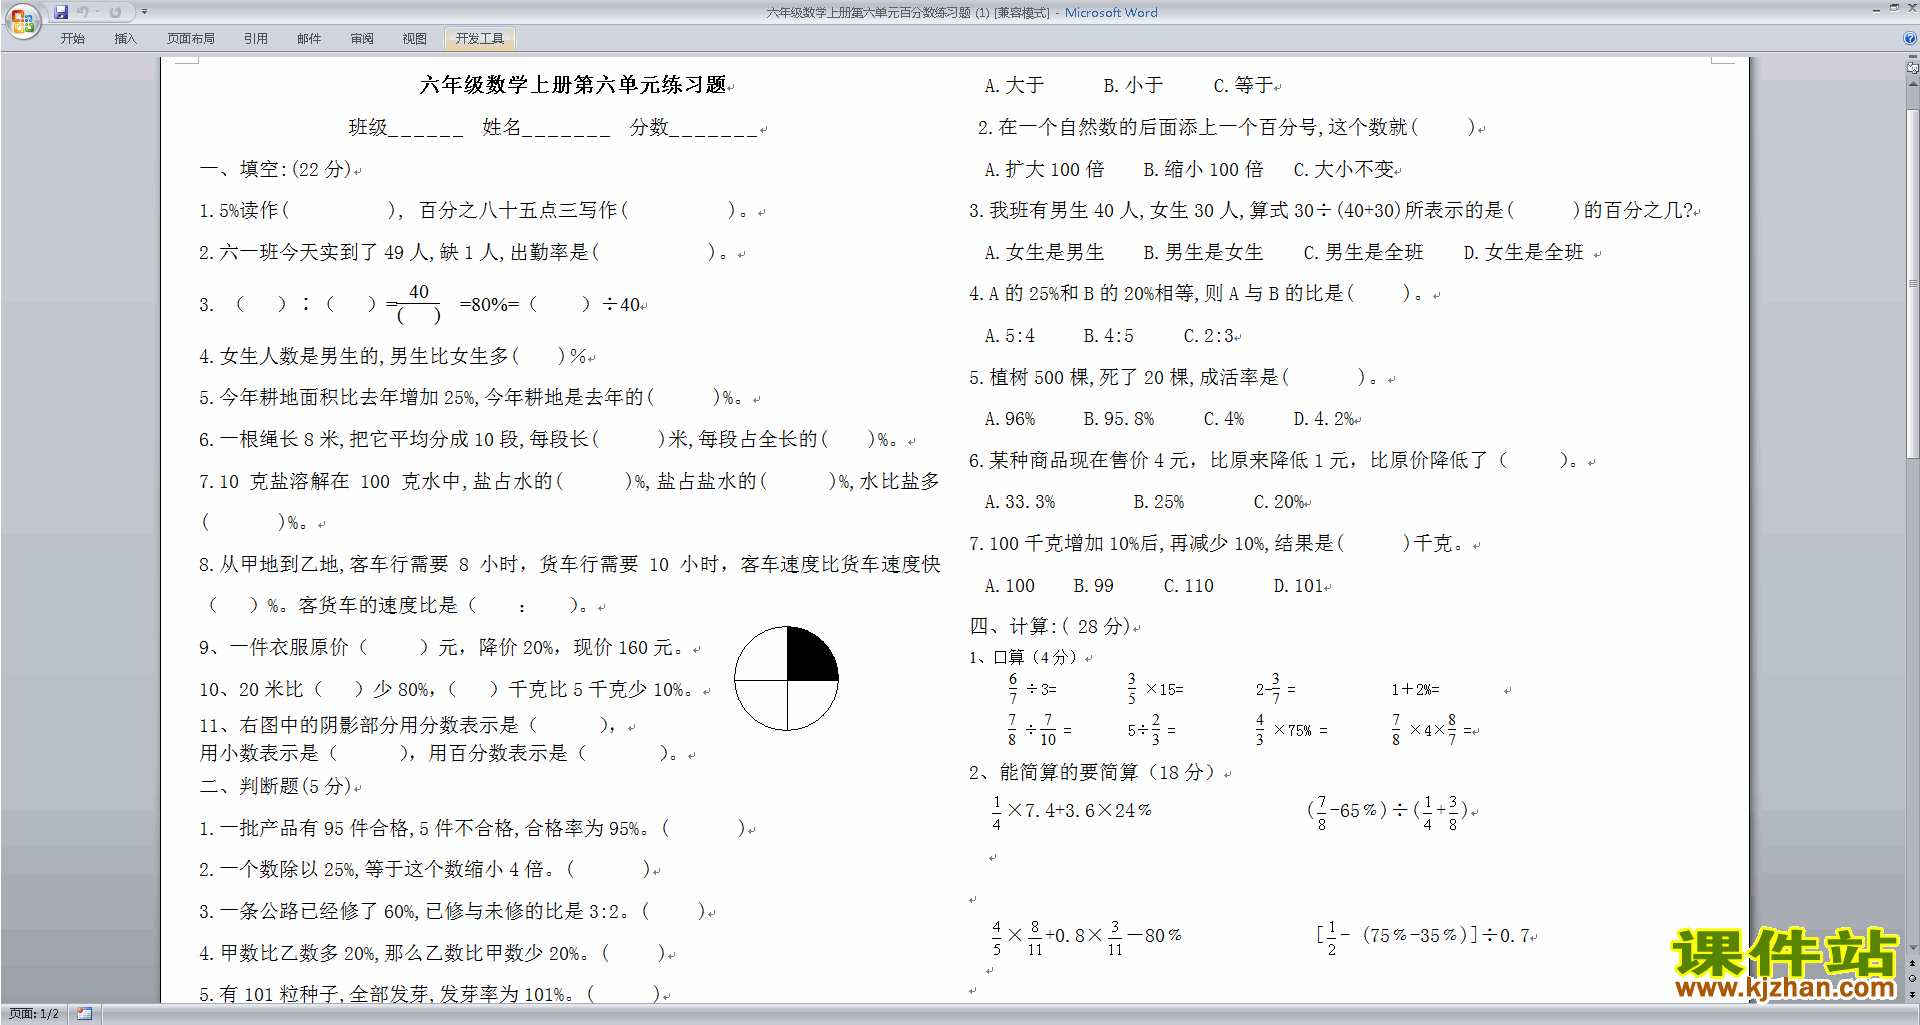This screenshot has width=1920, height=1025.
Task: Click expression ending ÷0.7
Action: pyautogui.click(x=1424, y=935)
